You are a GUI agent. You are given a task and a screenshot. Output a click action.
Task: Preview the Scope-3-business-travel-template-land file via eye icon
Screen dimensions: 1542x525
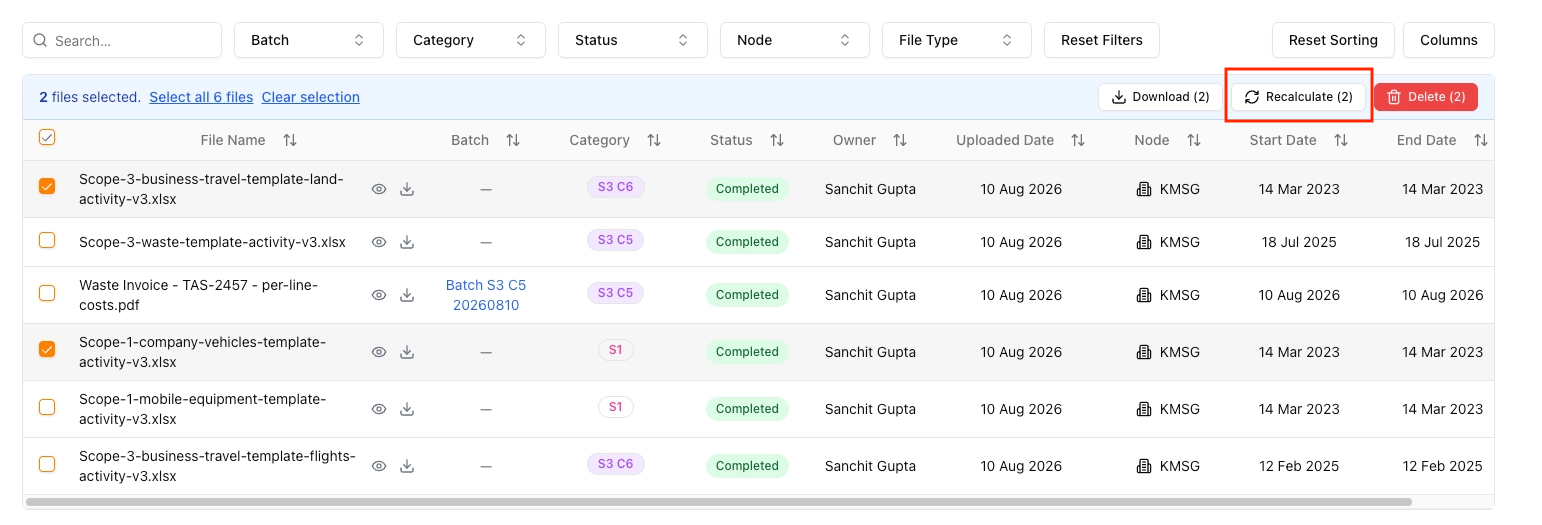tap(379, 189)
